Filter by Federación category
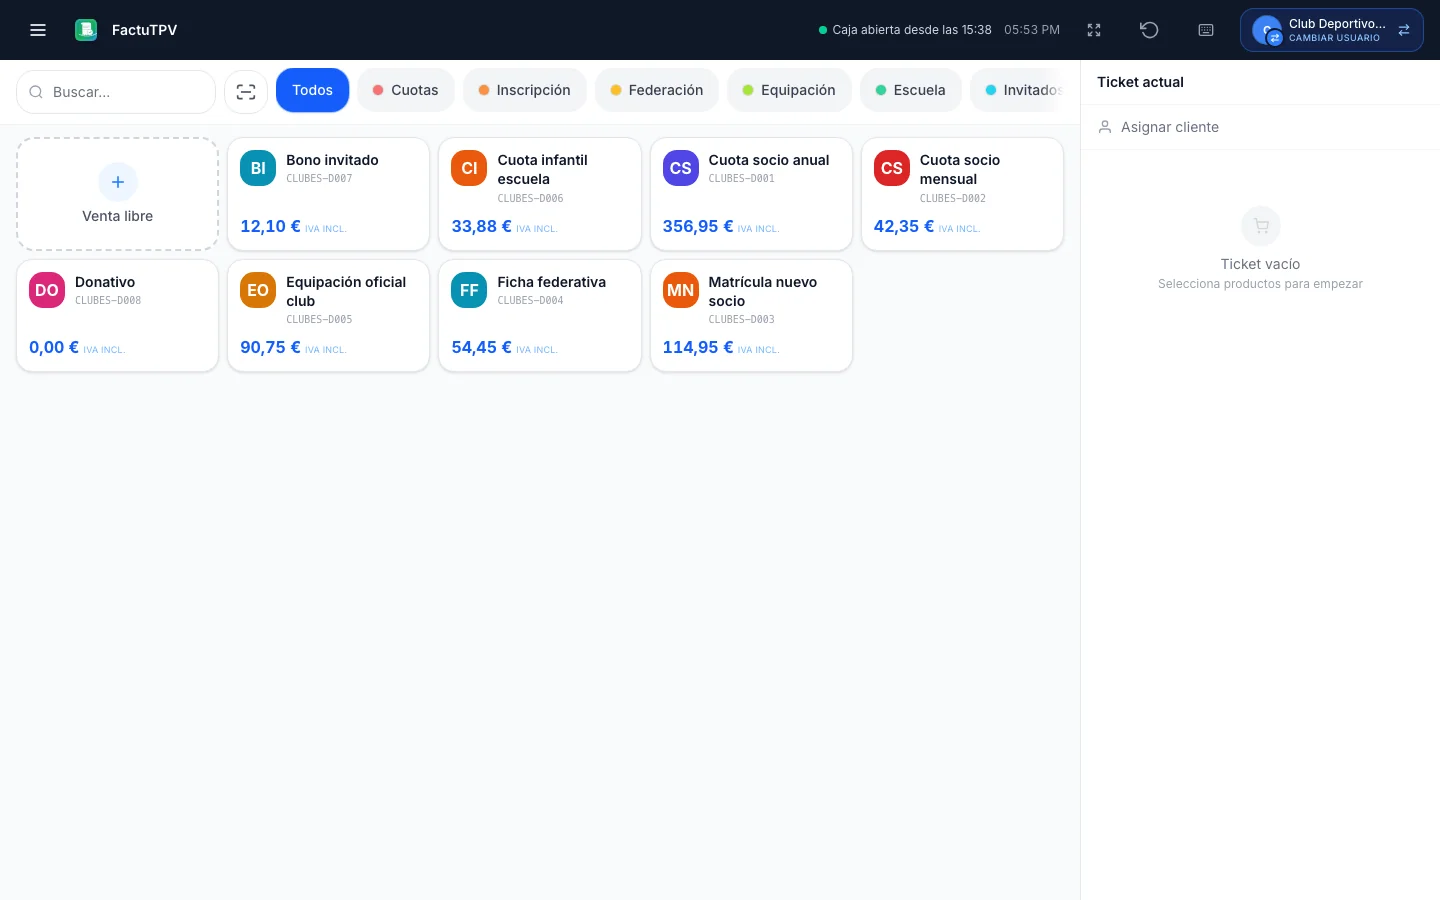 (656, 90)
